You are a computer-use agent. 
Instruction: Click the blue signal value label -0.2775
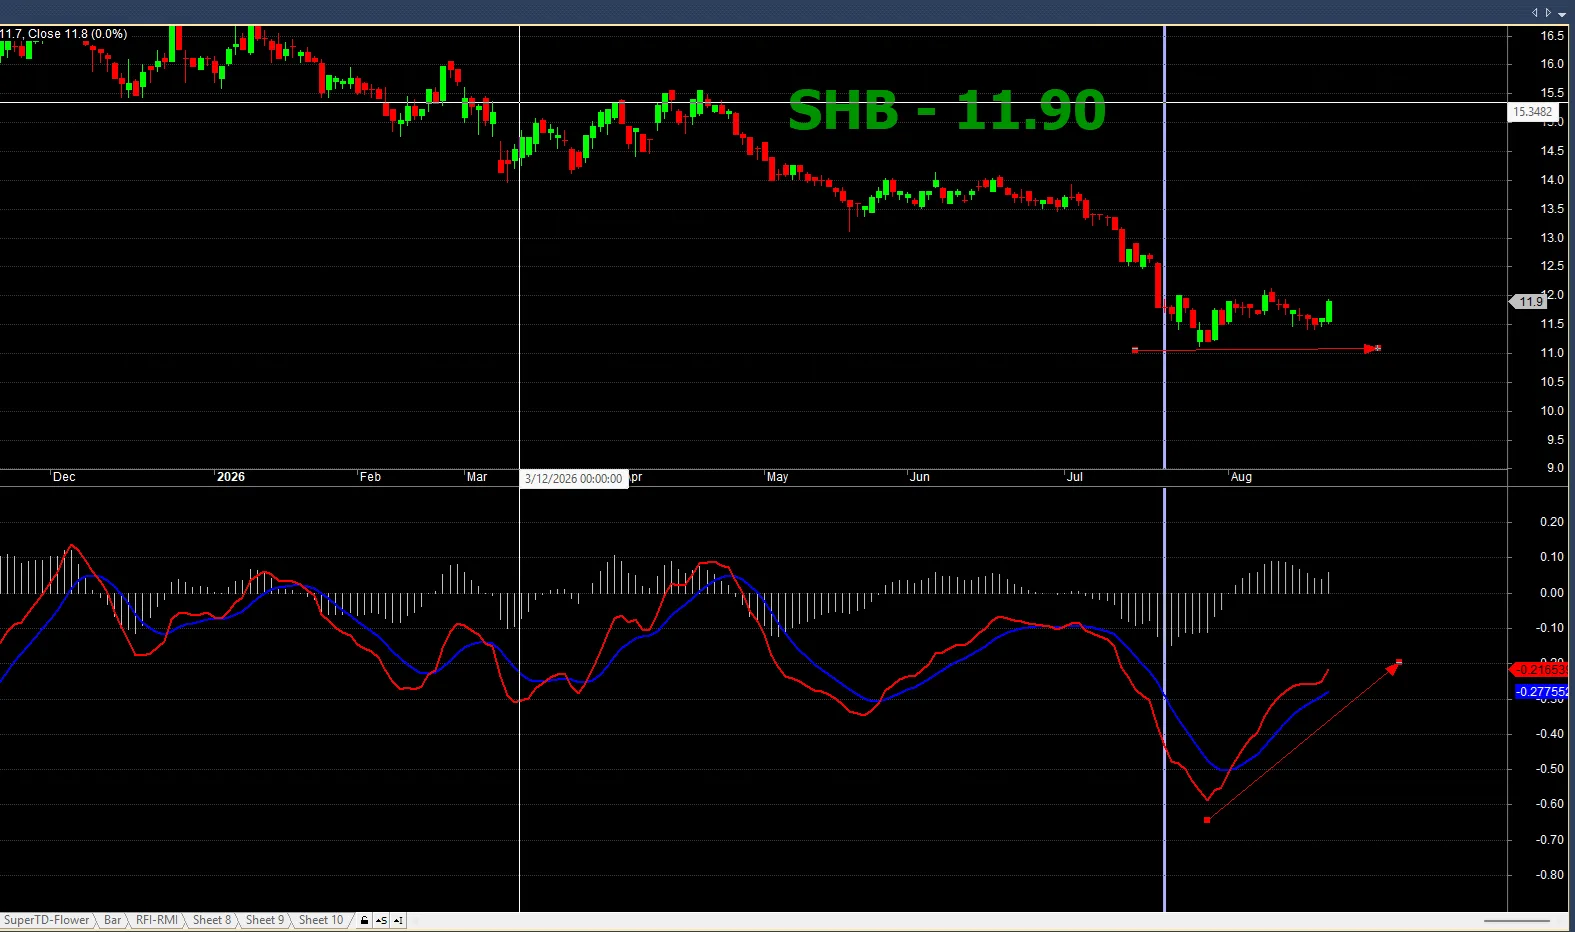pyautogui.click(x=1541, y=692)
